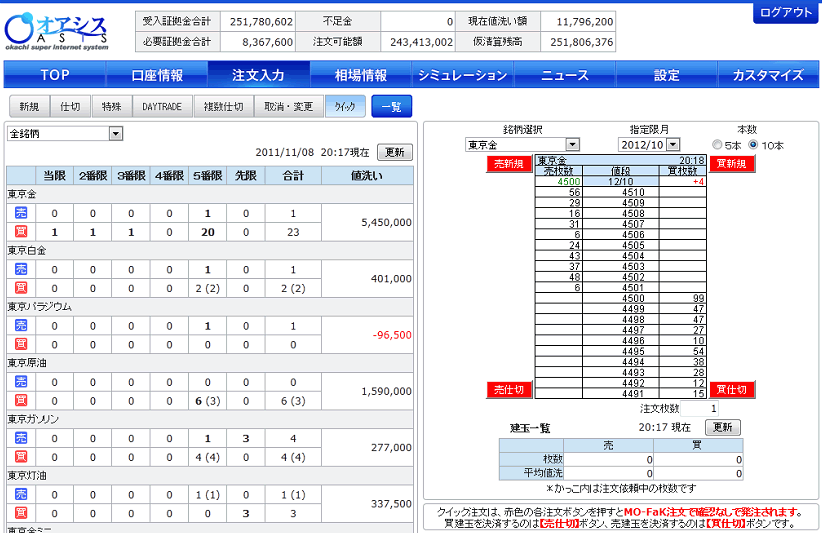Click the blue 売 icon for 東京灯油

pos(21,493)
